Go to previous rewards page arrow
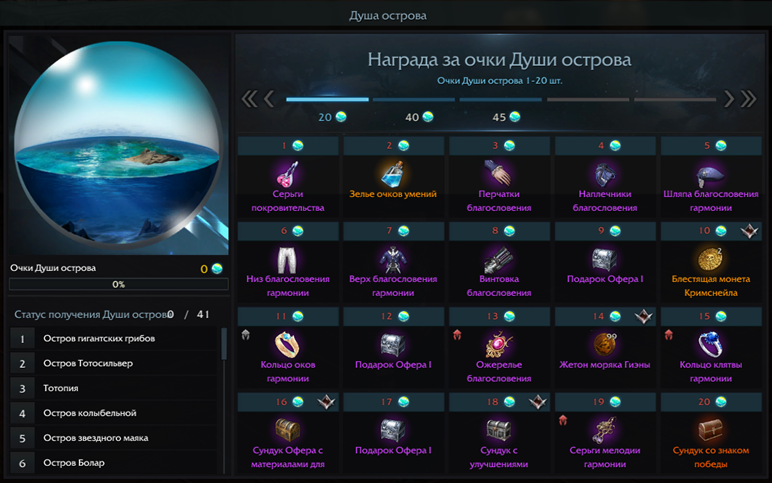This screenshot has height=483, width=772. [269, 99]
